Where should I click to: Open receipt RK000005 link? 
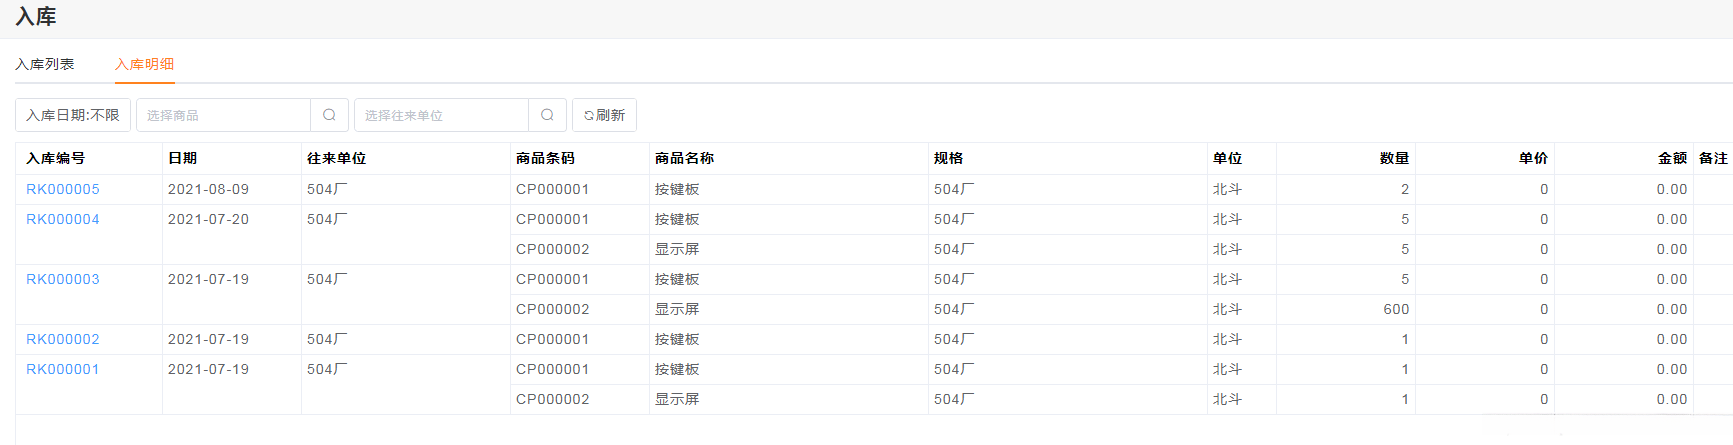point(63,189)
